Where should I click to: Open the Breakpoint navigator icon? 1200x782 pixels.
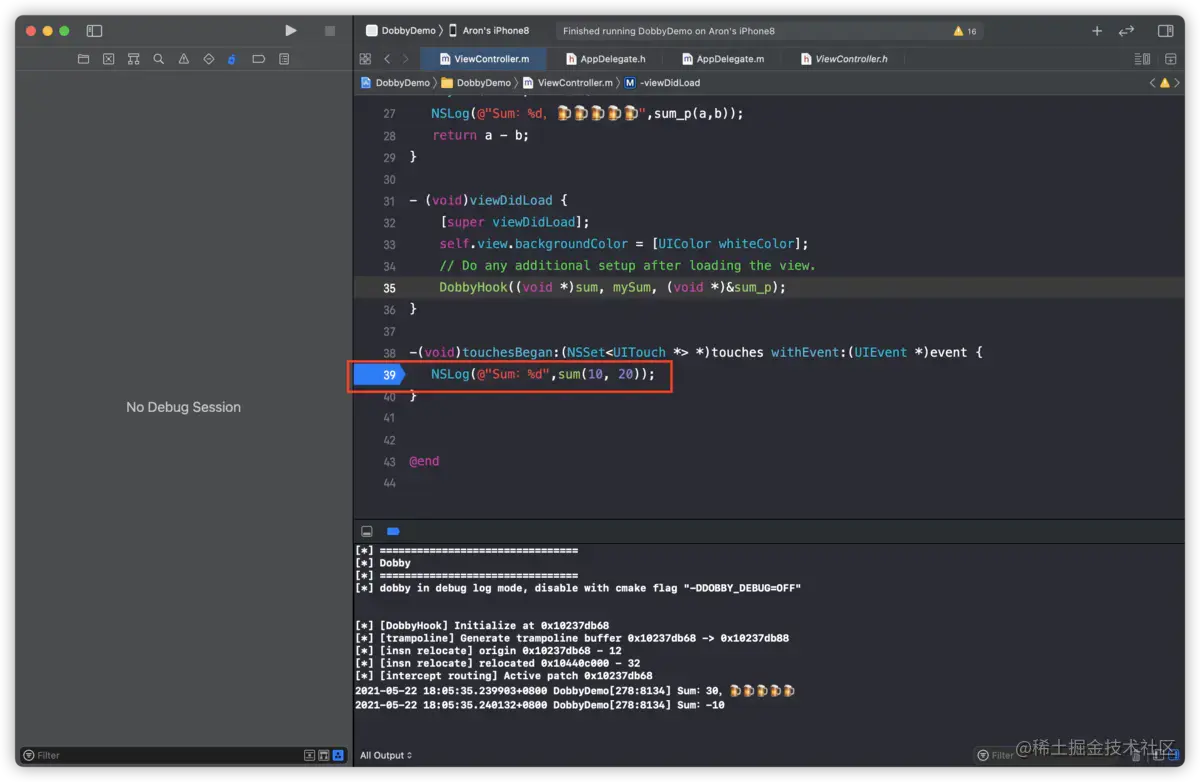(258, 59)
